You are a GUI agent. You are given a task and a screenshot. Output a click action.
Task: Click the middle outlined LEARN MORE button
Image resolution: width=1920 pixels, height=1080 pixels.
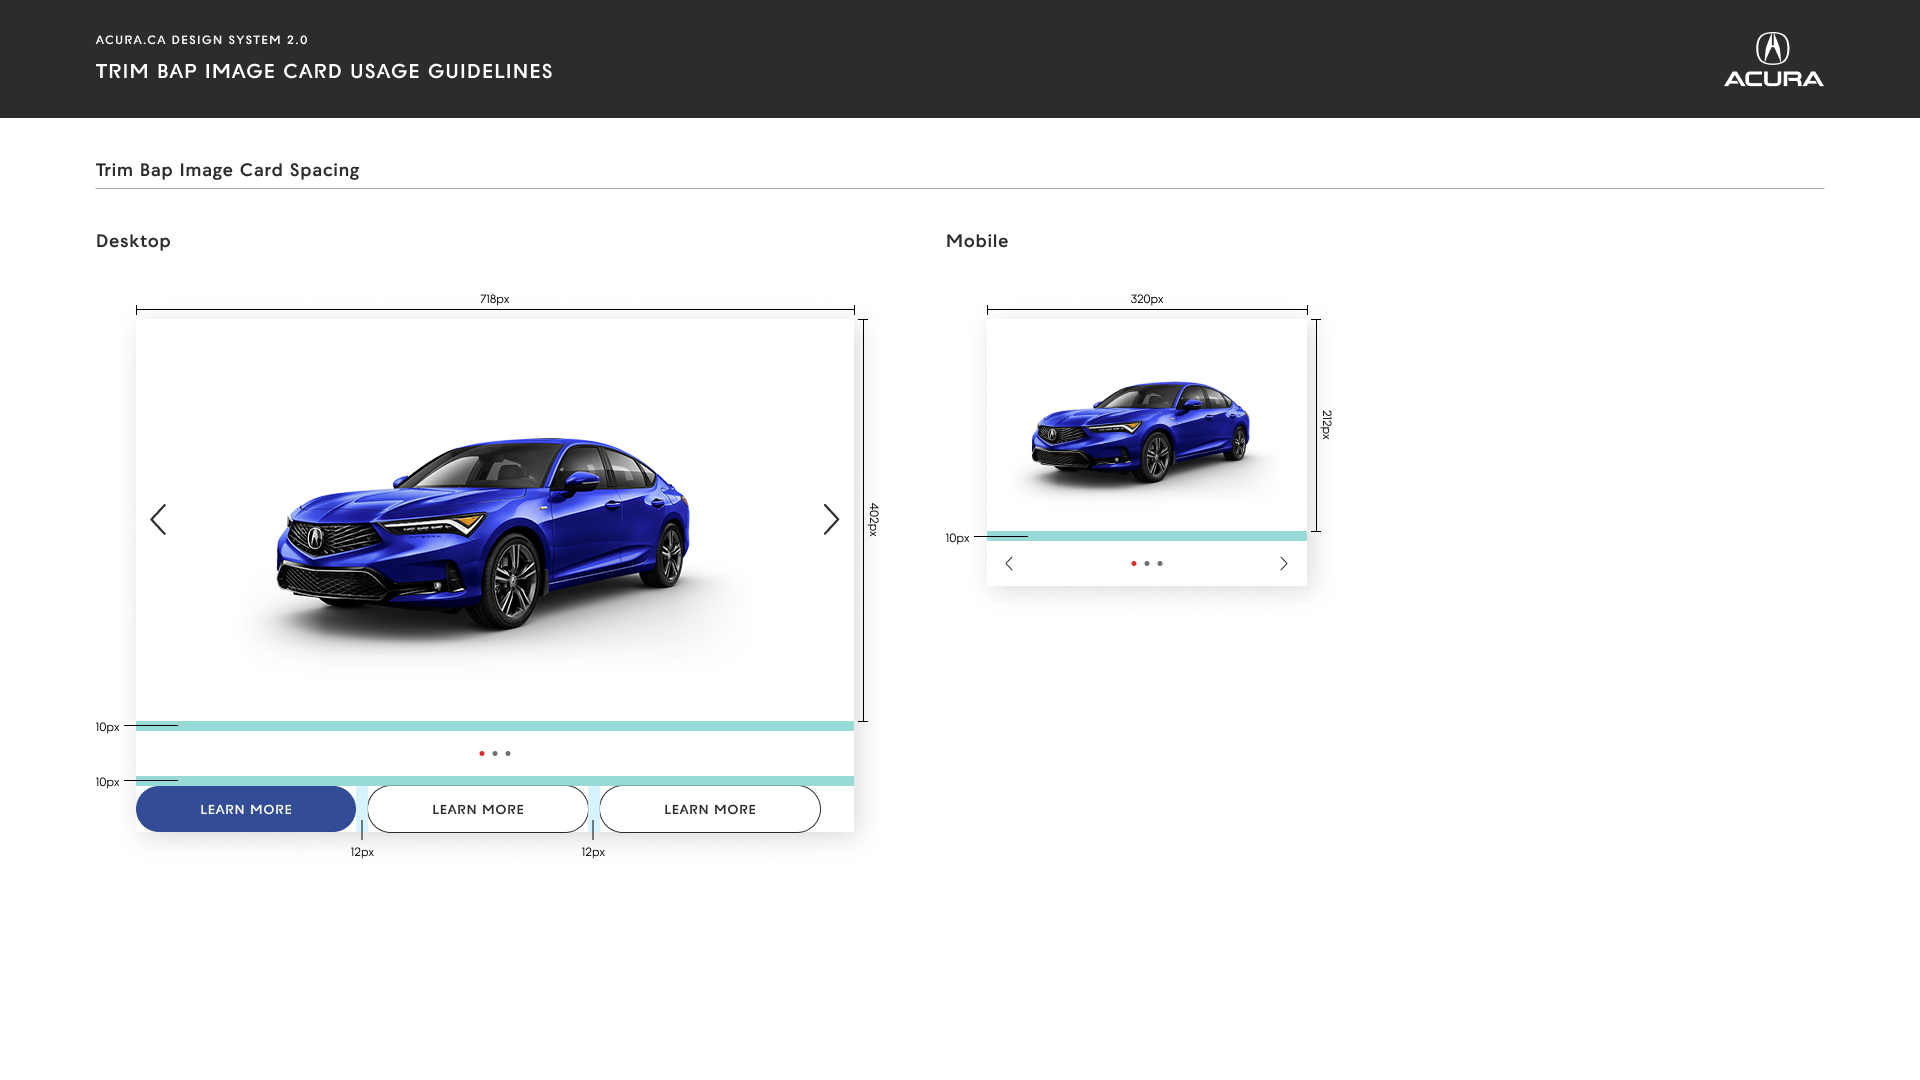pos(478,809)
